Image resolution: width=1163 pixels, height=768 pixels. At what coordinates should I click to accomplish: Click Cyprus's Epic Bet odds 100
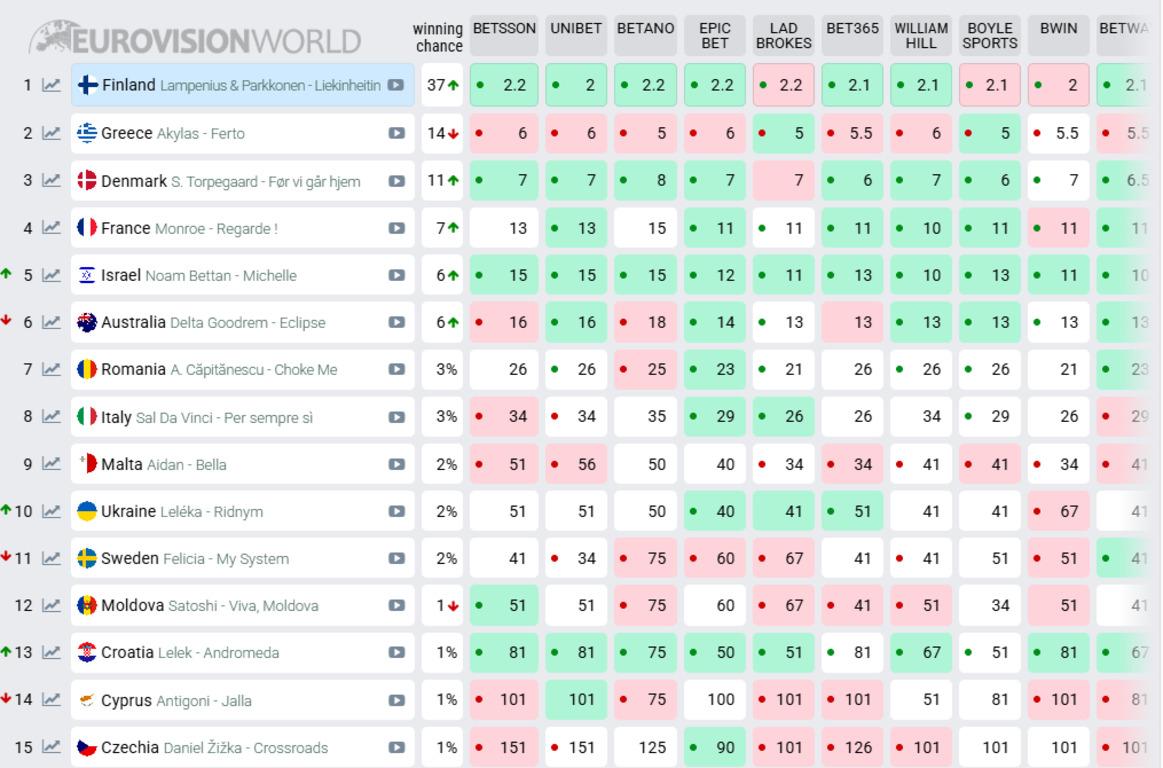pos(714,700)
